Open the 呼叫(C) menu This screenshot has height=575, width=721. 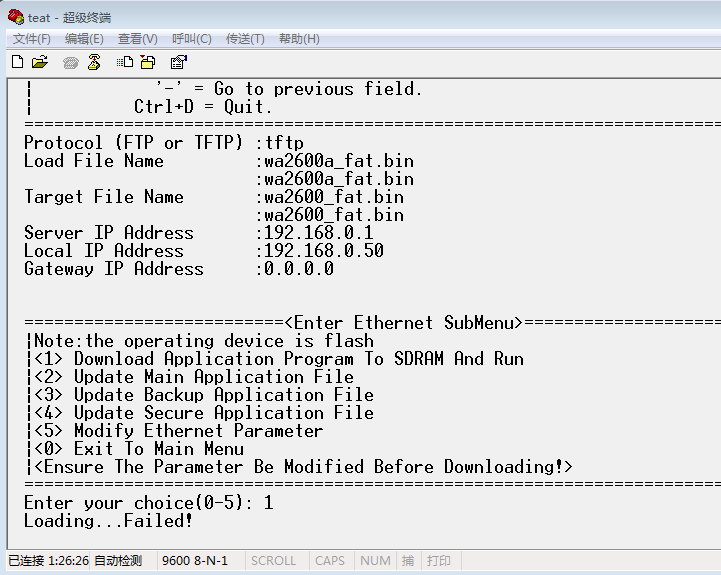191,39
